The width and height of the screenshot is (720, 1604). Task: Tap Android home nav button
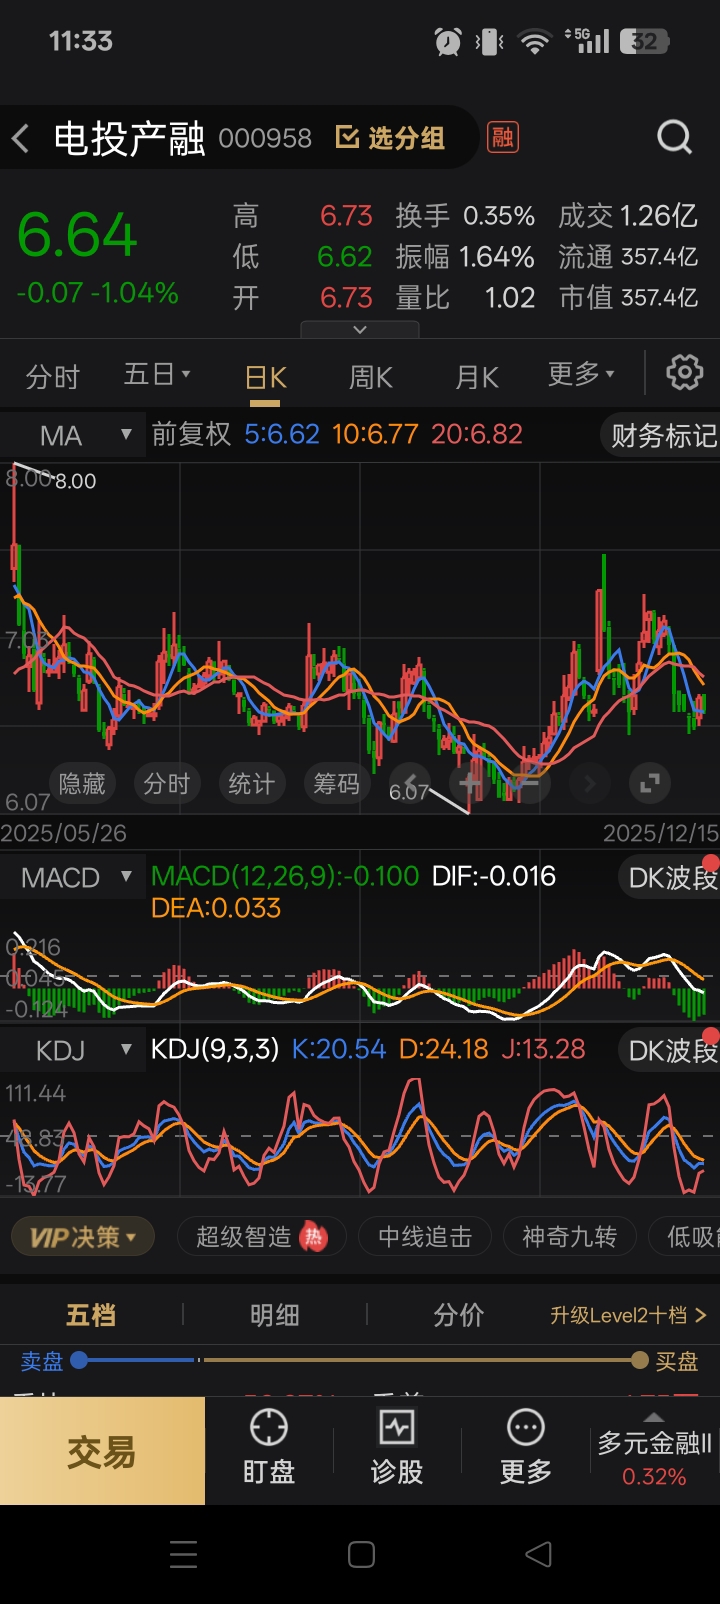pyautogui.click(x=361, y=1554)
